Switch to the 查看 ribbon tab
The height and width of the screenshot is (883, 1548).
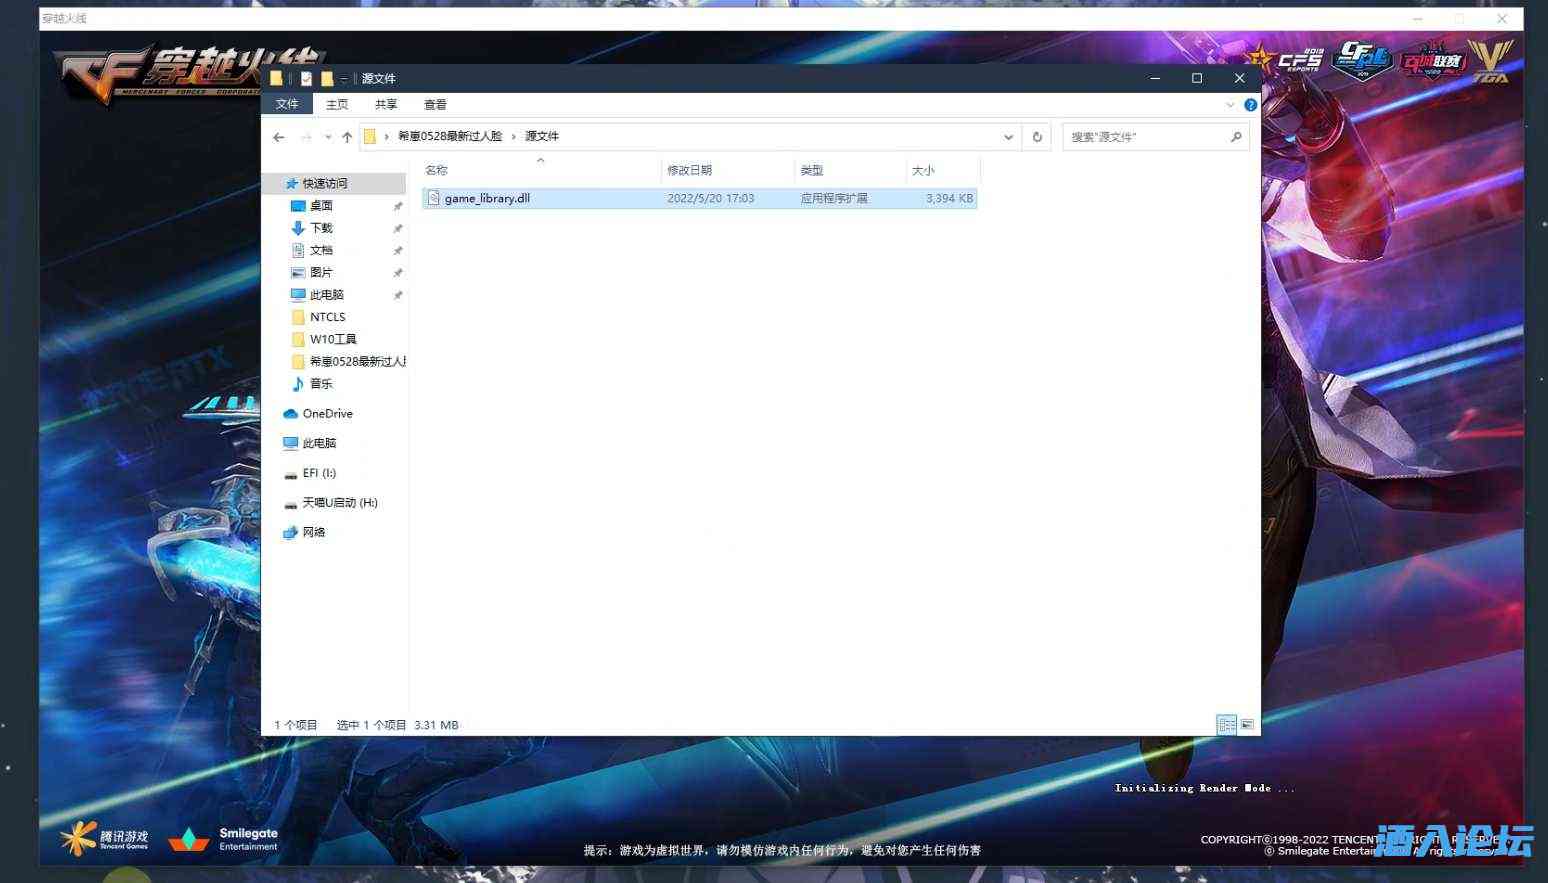click(436, 104)
